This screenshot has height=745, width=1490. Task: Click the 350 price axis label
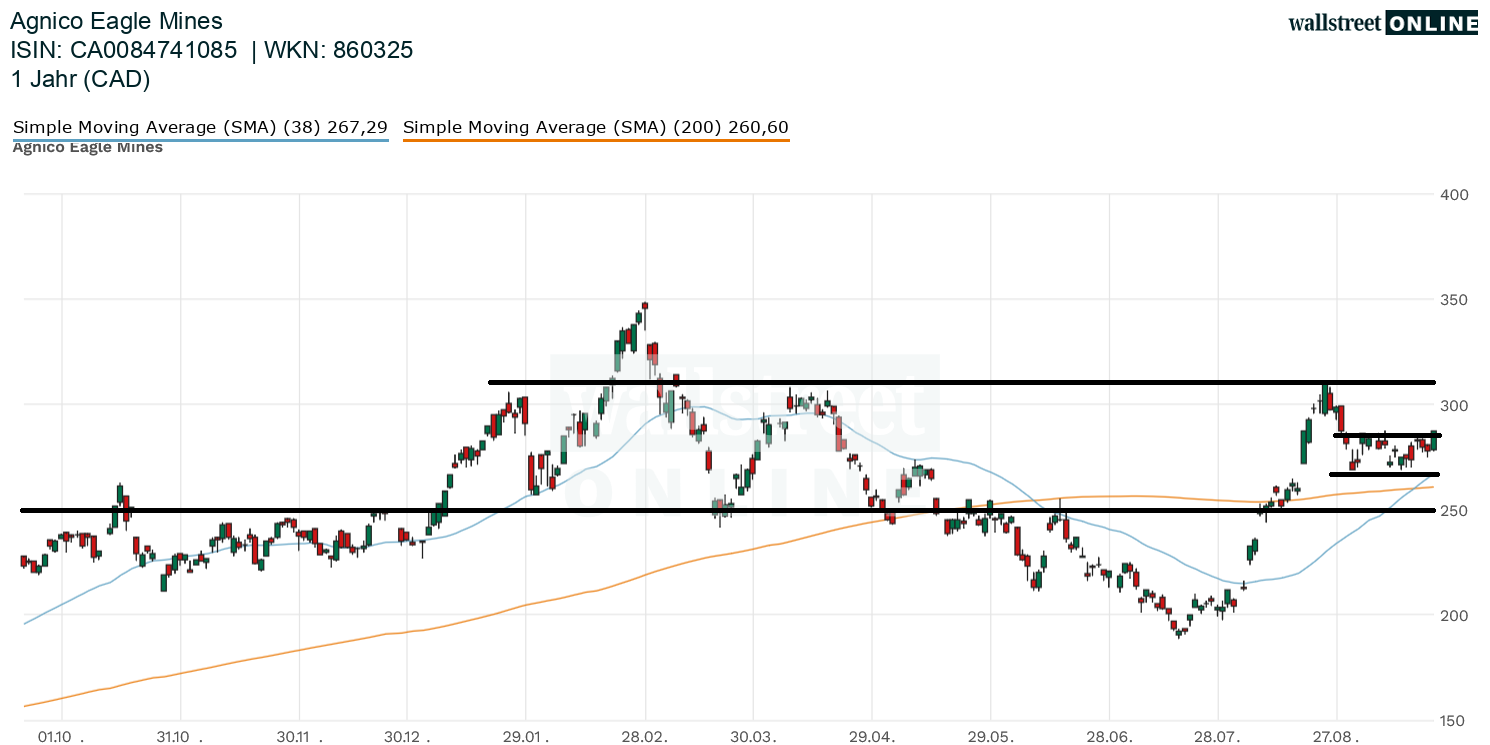[1453, 300]
